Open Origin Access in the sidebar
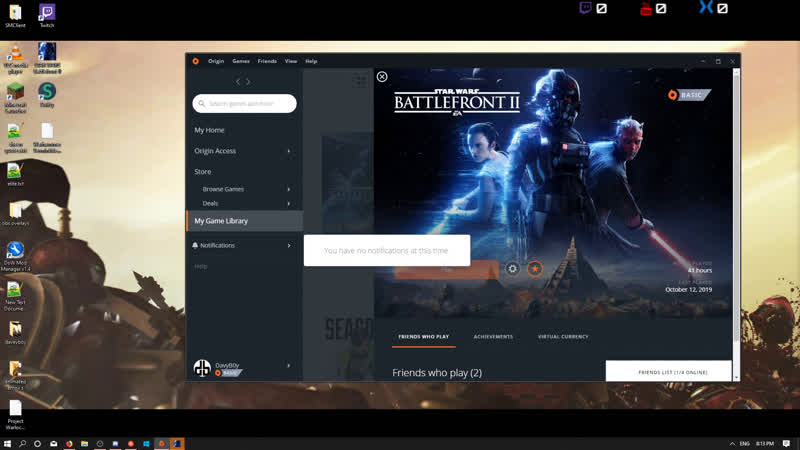Viewport: 800px width, 450px height. pos(215,151)
